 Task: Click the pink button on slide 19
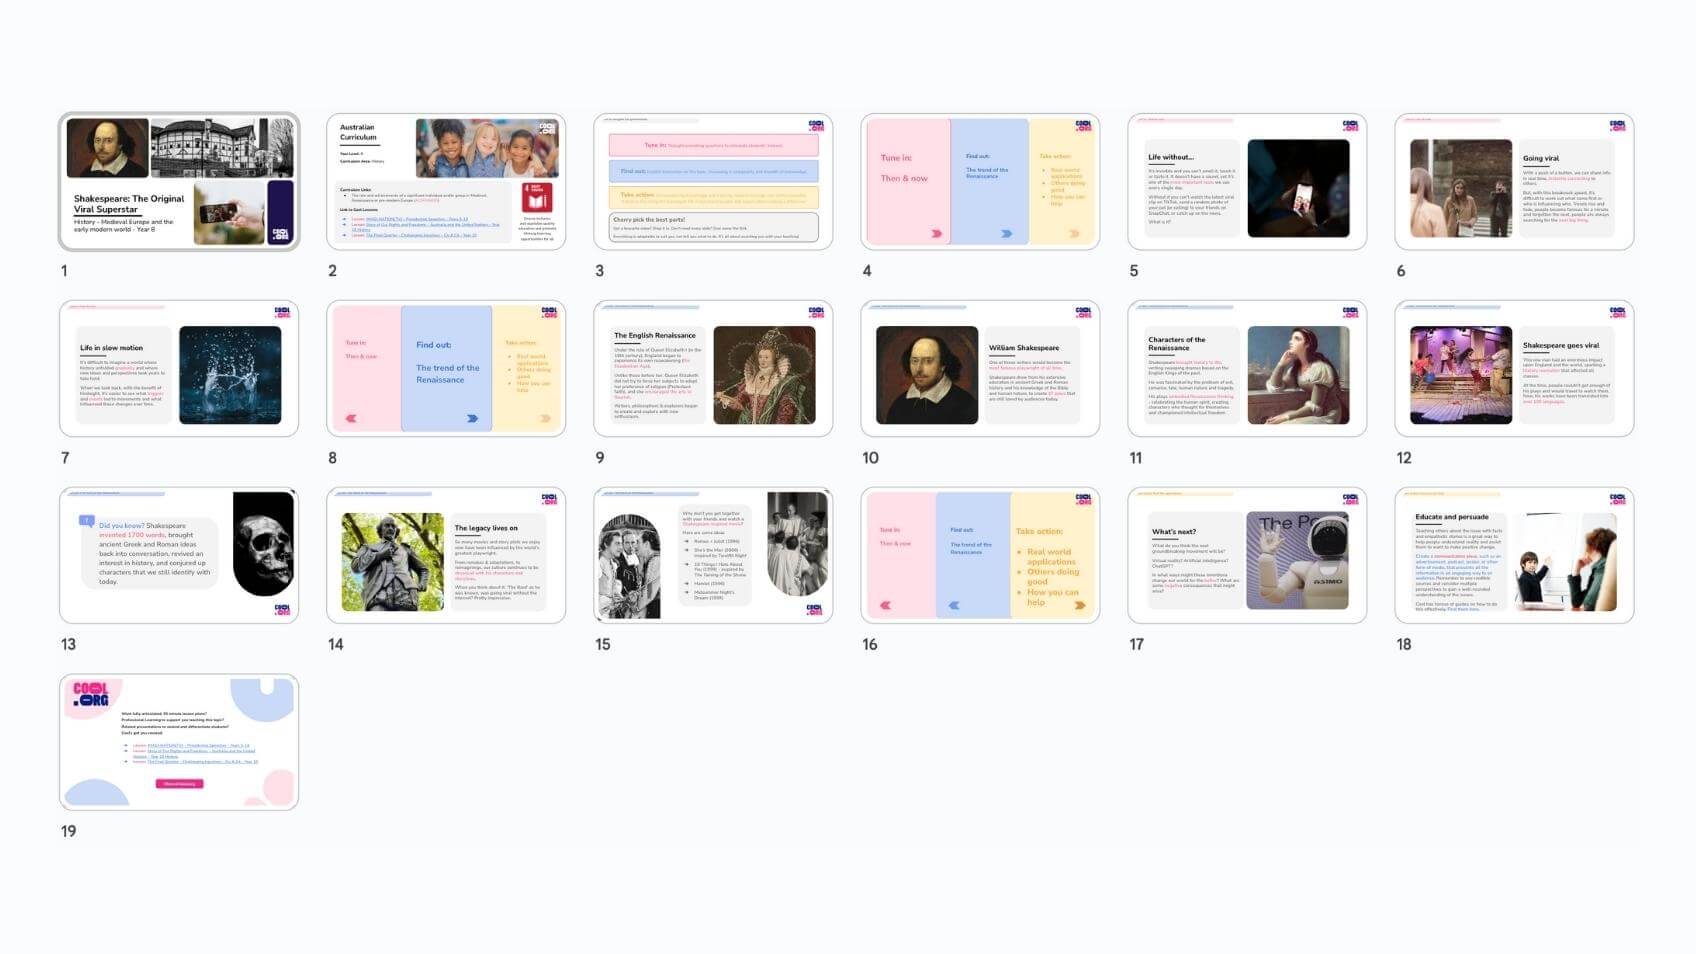coord(179,784)
